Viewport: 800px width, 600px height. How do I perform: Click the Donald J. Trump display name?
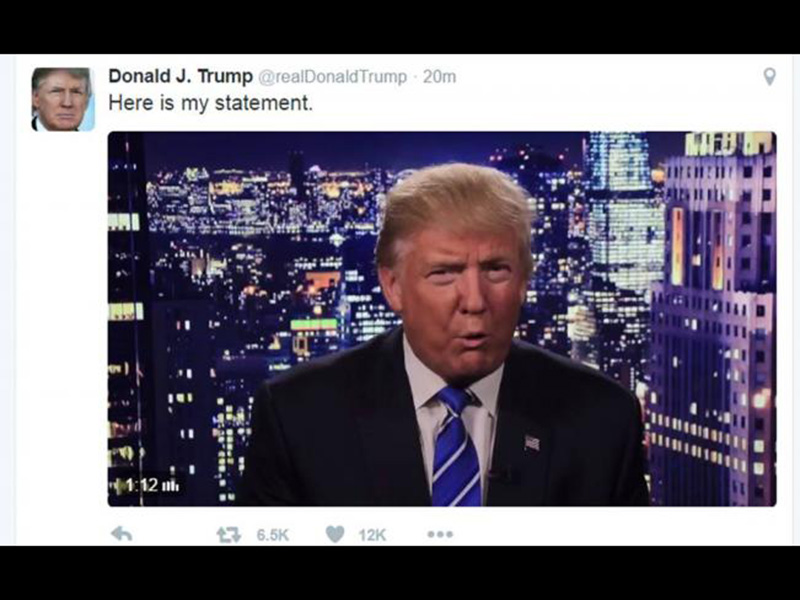pos(181,76)
